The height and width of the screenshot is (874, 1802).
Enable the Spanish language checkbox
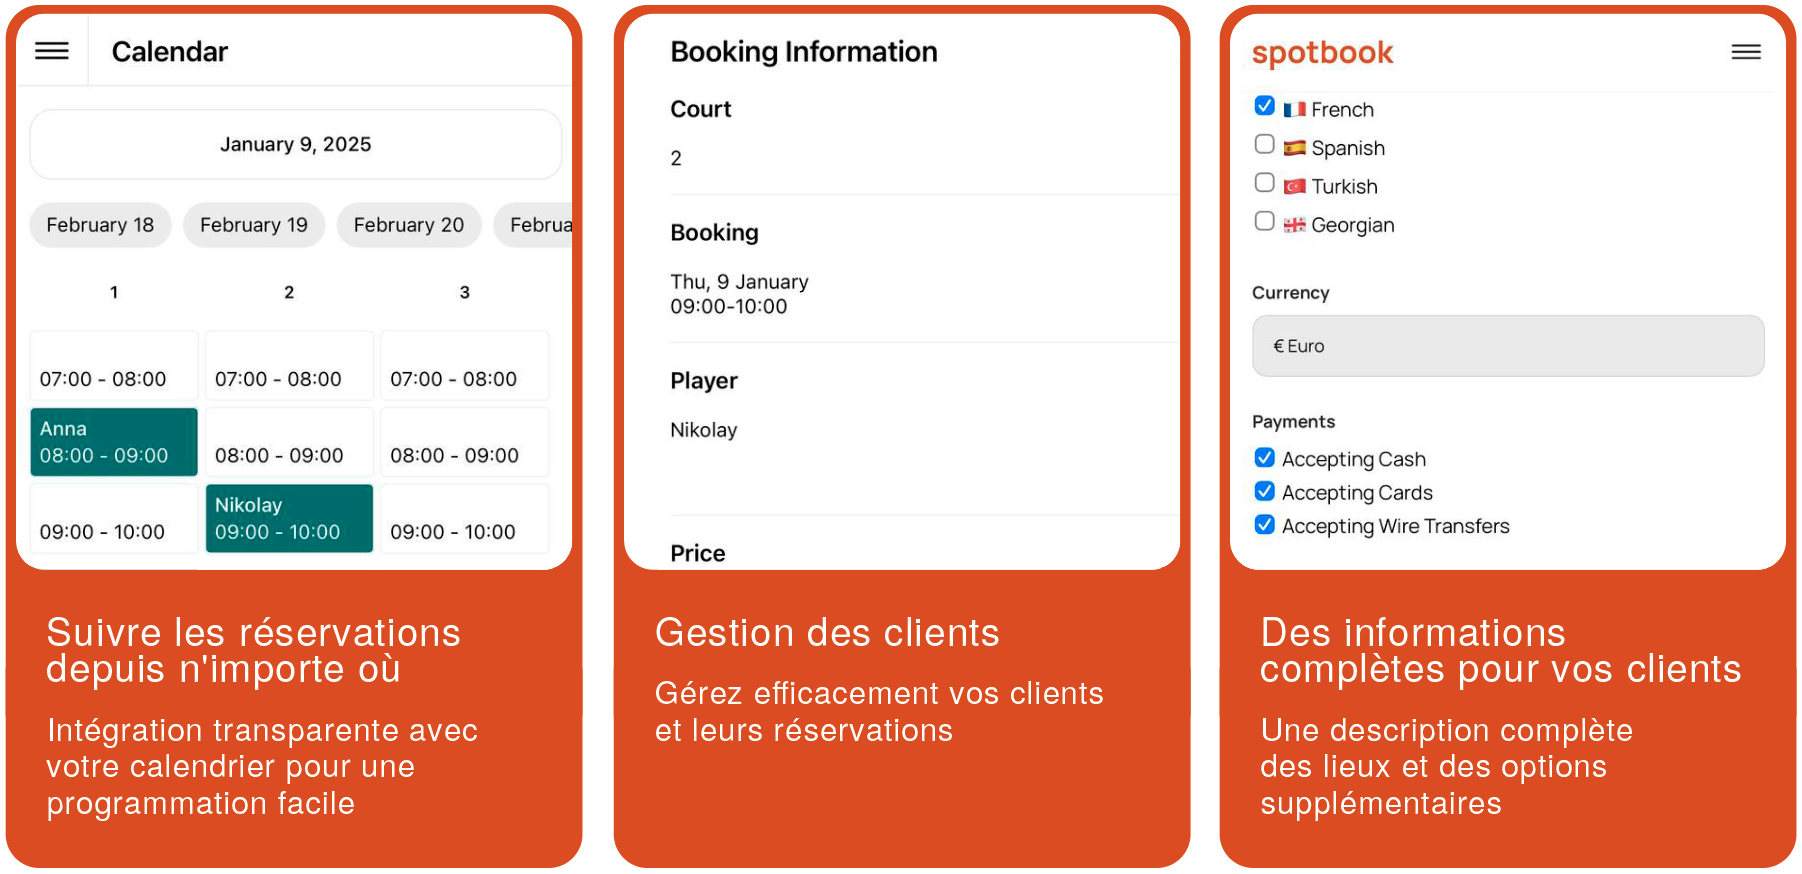pos(1265,145)
